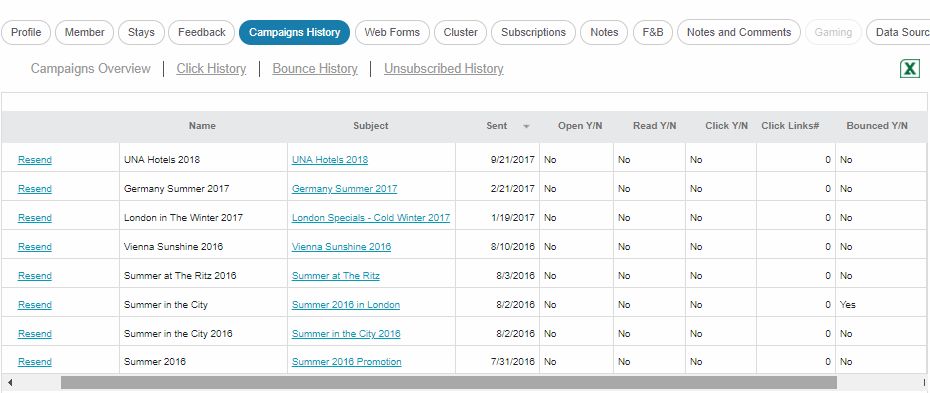Open the Web Forms tab
930x393 pixels.
(392, 33)
